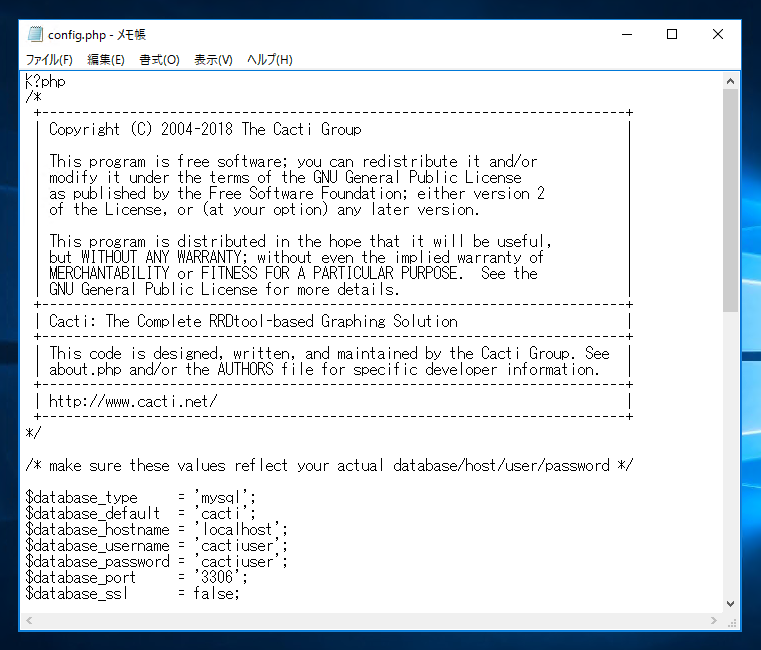Click the '3306' port value
This screenshot has height=650, width=761.
217,578
